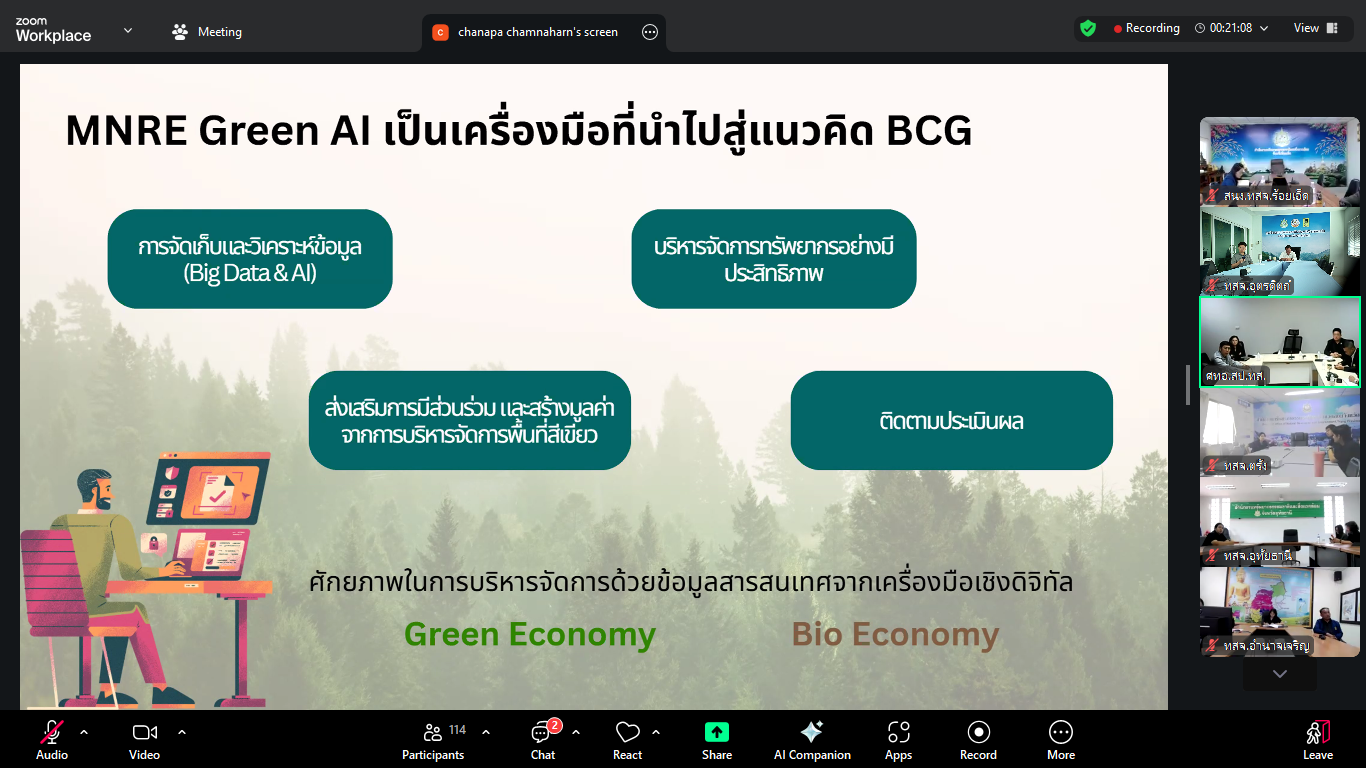Open the Chat panel
1366x768 pixels.
543,741
